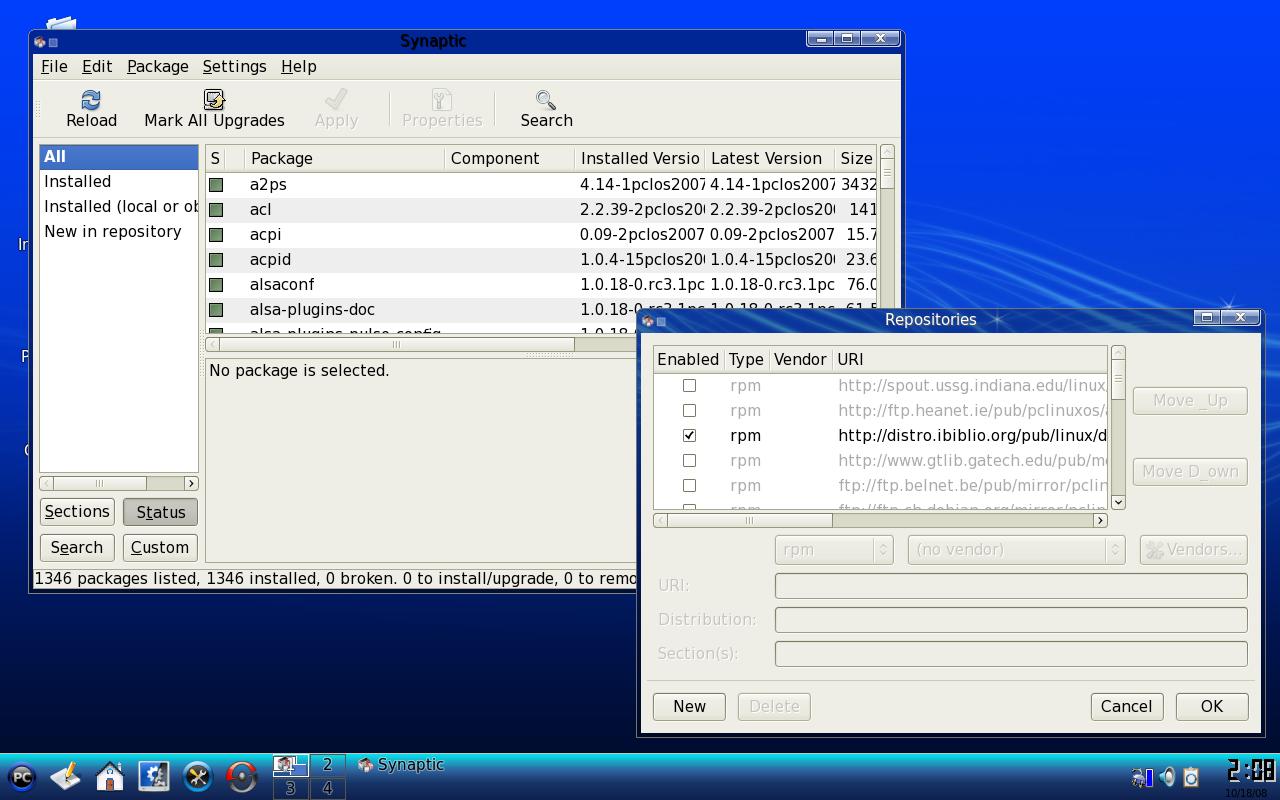The height and width of the screenshot is (800, 1280).
Task: Disable the distro.ibiblio.org repository checkbox
Action: point(689,436)
